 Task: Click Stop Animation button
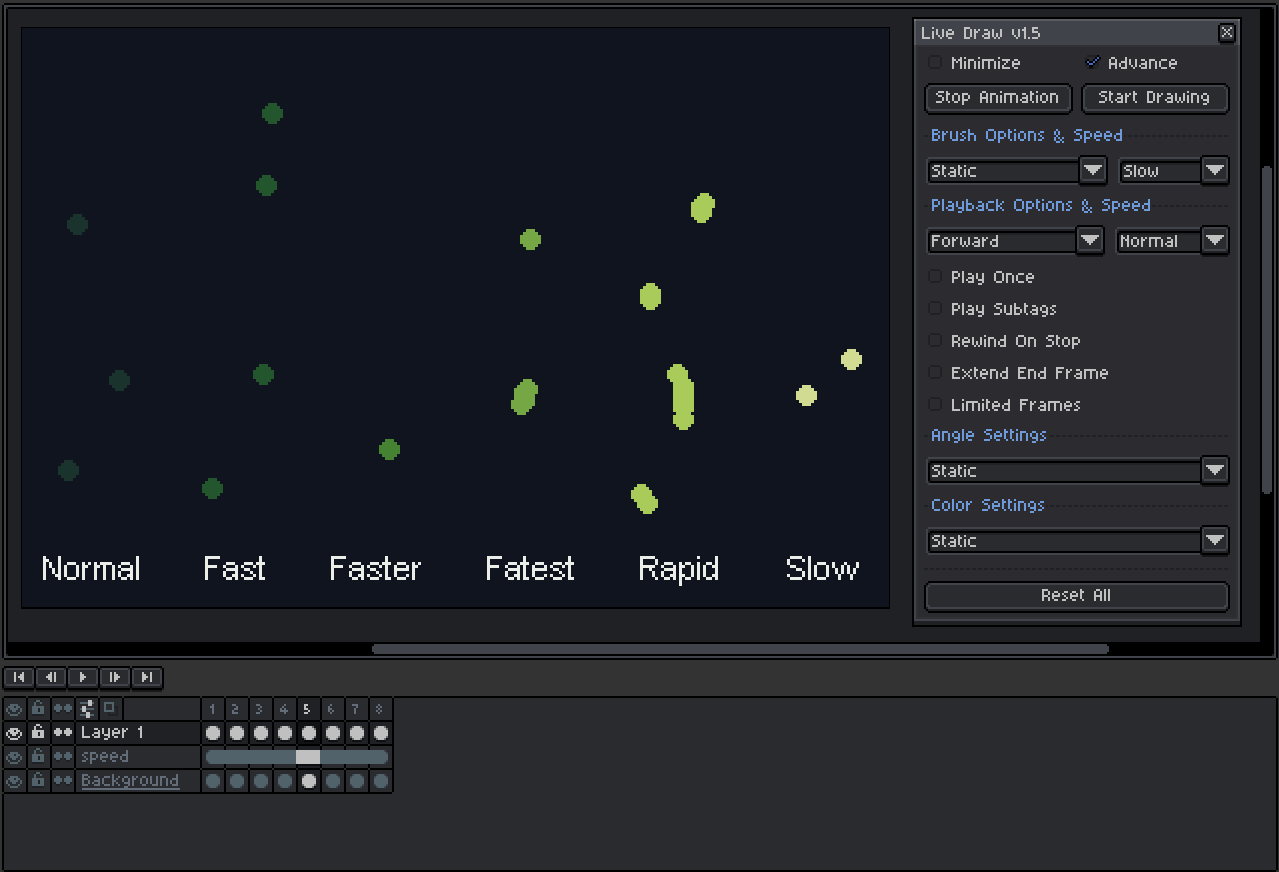998,98
